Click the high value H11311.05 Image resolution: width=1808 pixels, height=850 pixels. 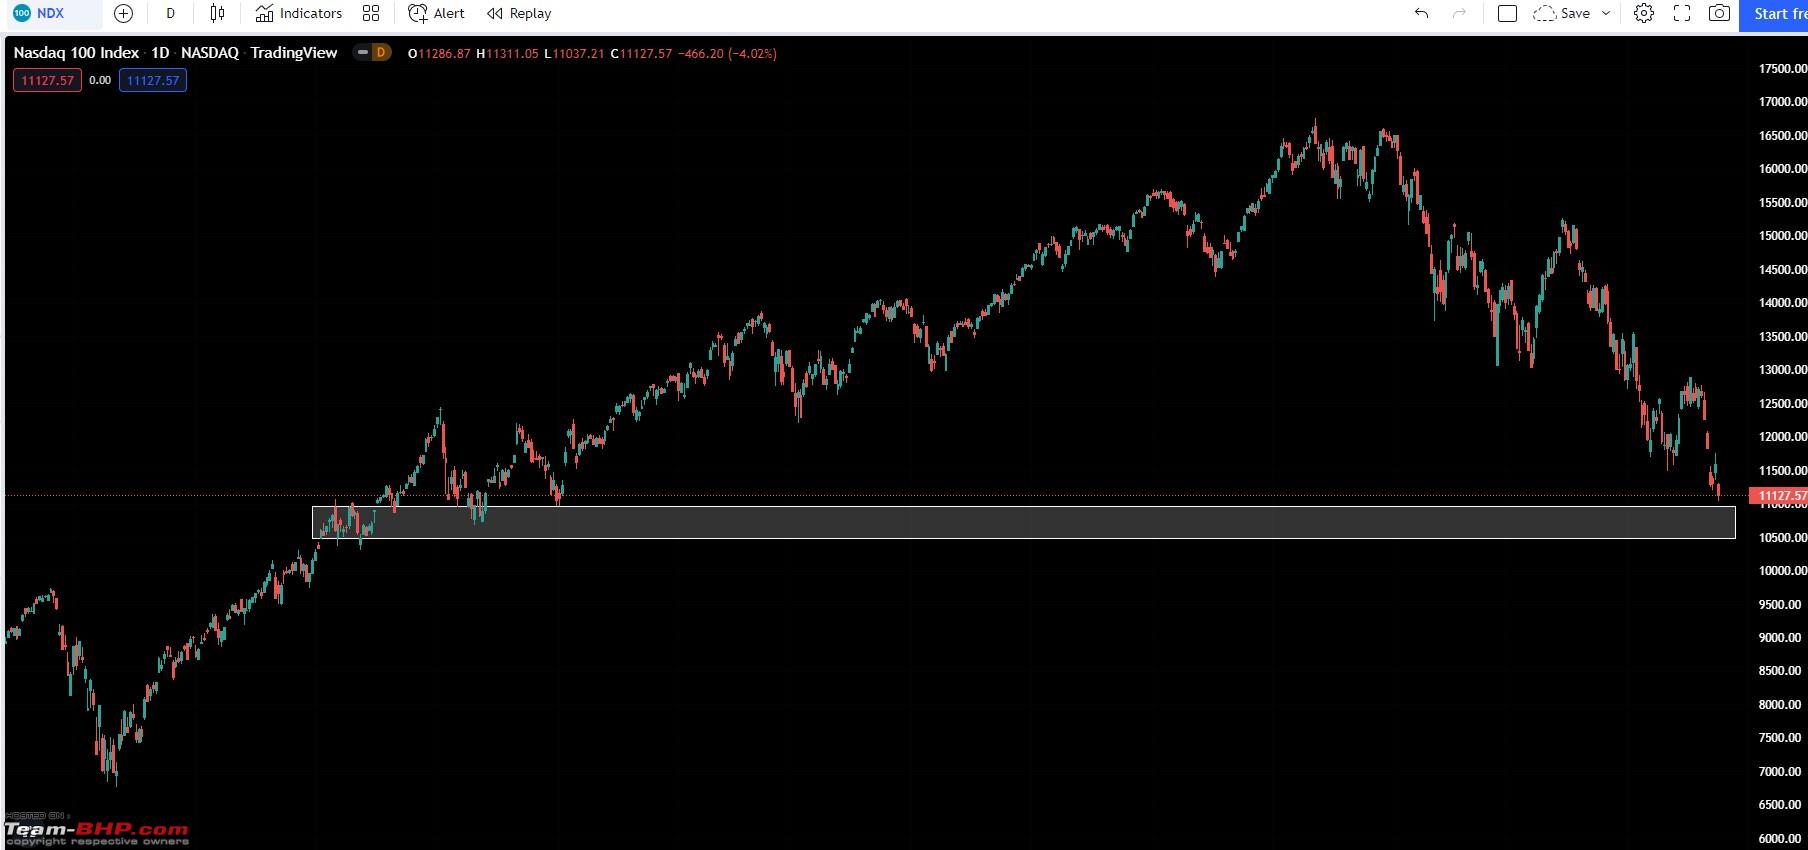pos(507,54)
